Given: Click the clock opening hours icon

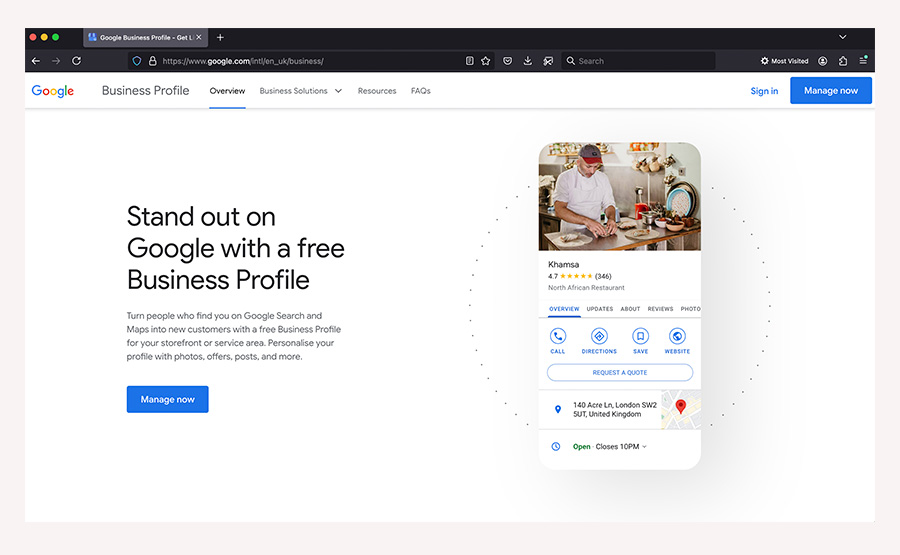Looking at the screenshot, I should click(556, 447).
